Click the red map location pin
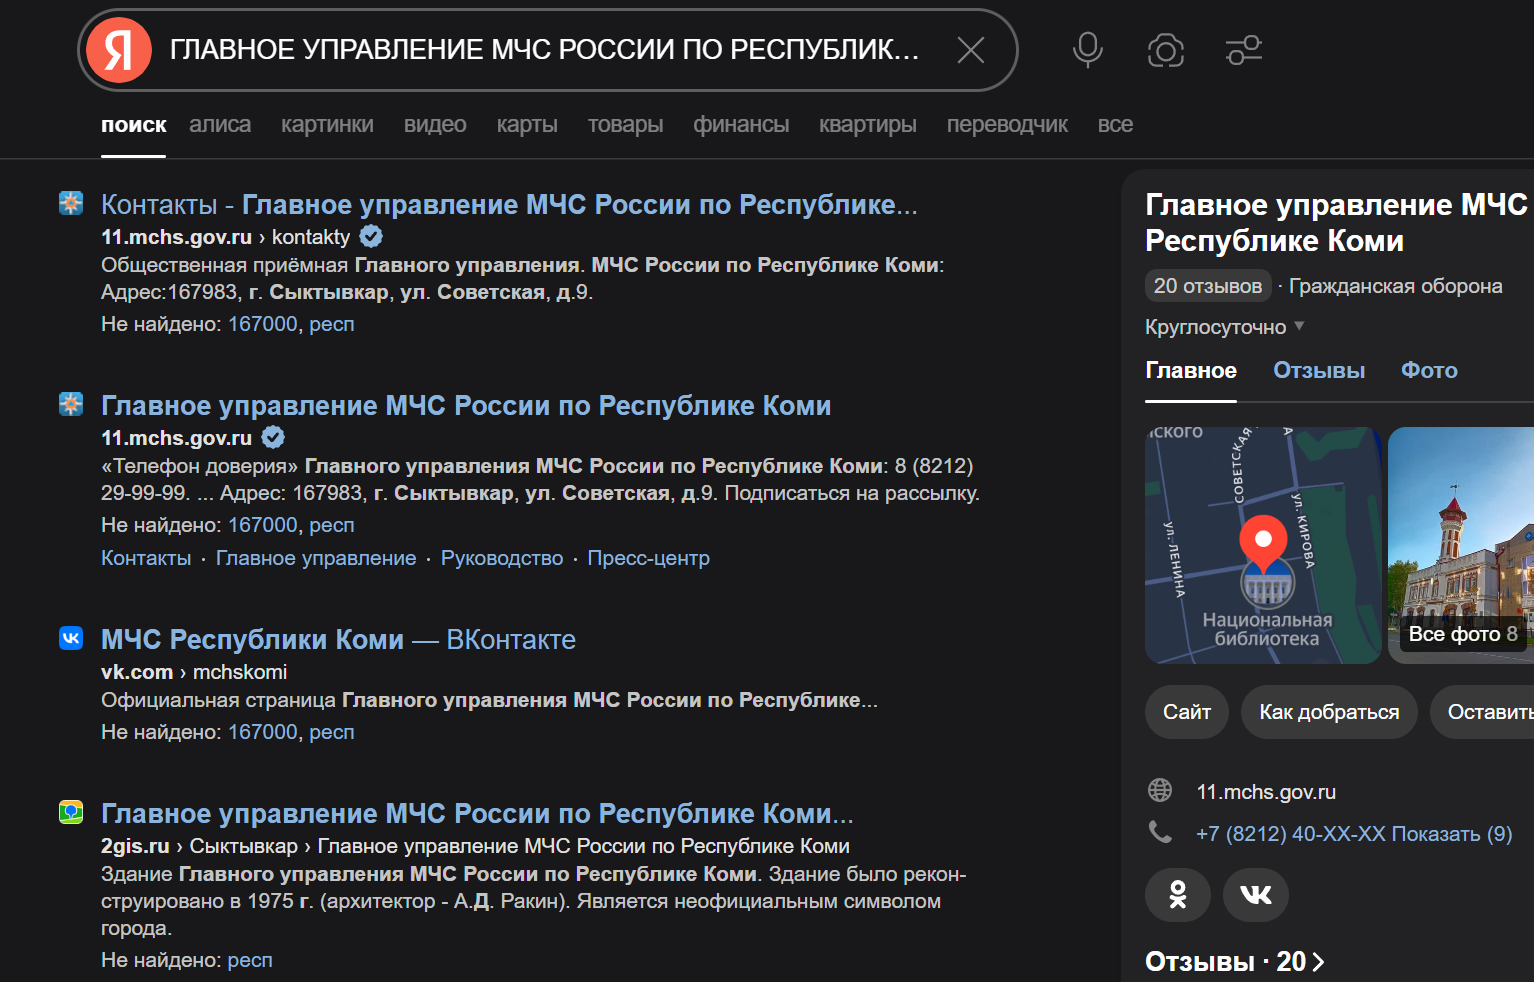The image size is (1534, 982). [1263, 543]
